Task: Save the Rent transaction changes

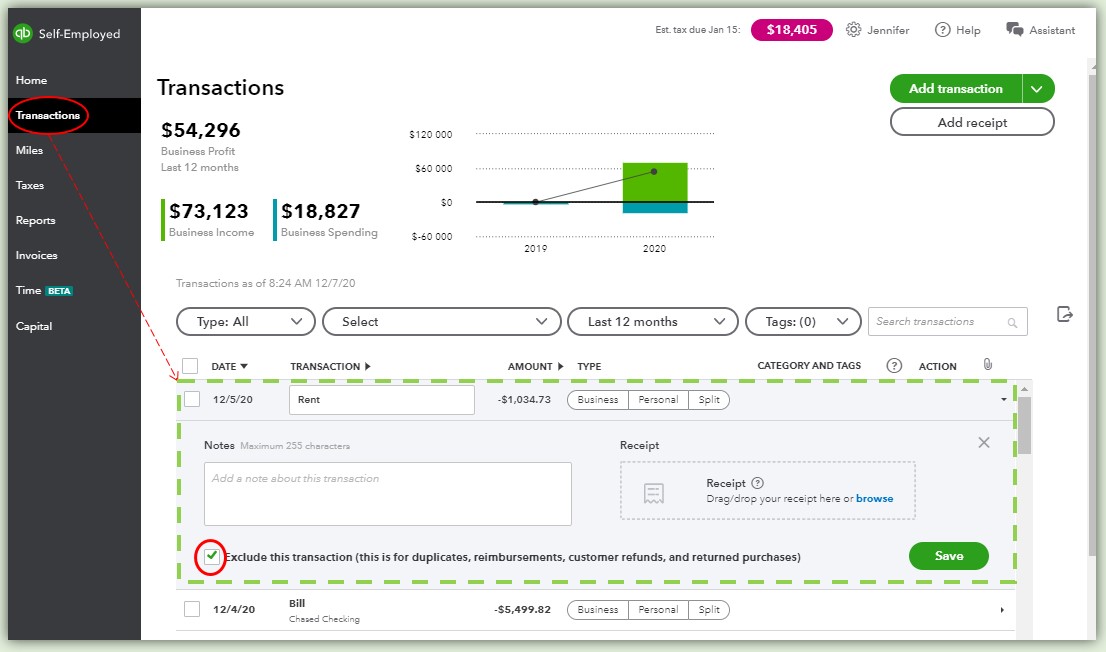Action: (949, 556)
